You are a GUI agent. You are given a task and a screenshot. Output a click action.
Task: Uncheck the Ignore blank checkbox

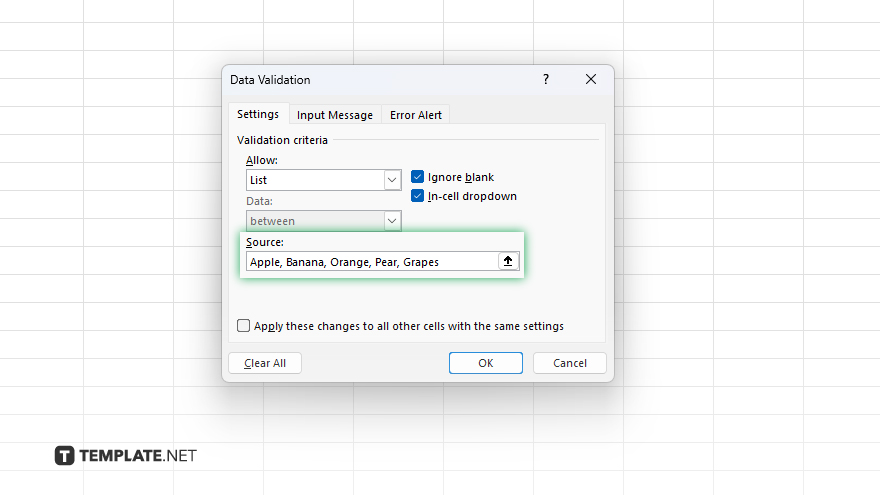418,177
